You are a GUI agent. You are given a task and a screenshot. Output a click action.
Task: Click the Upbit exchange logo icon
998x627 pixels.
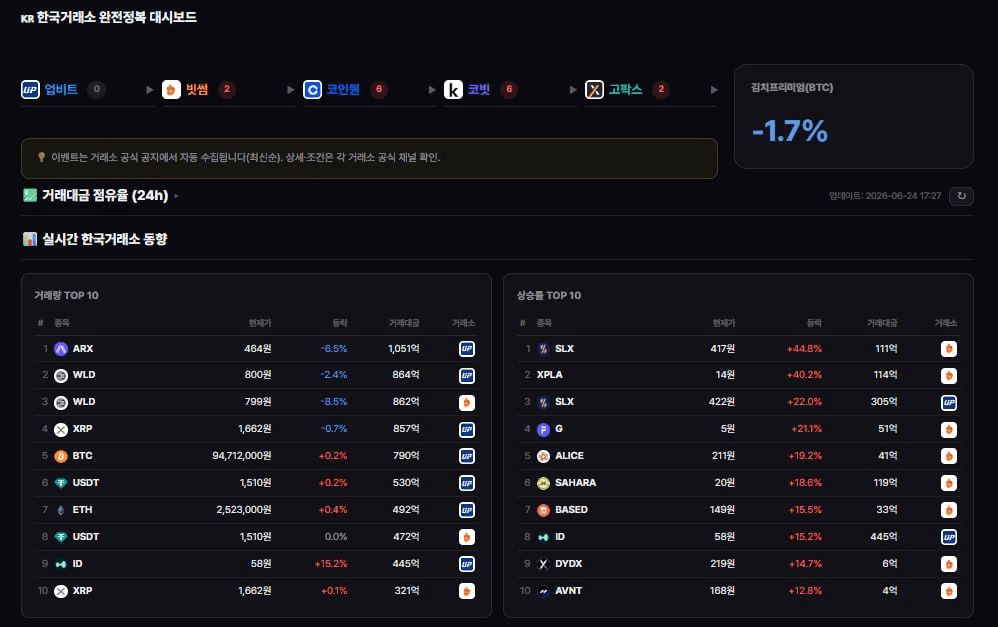point(30,90)
